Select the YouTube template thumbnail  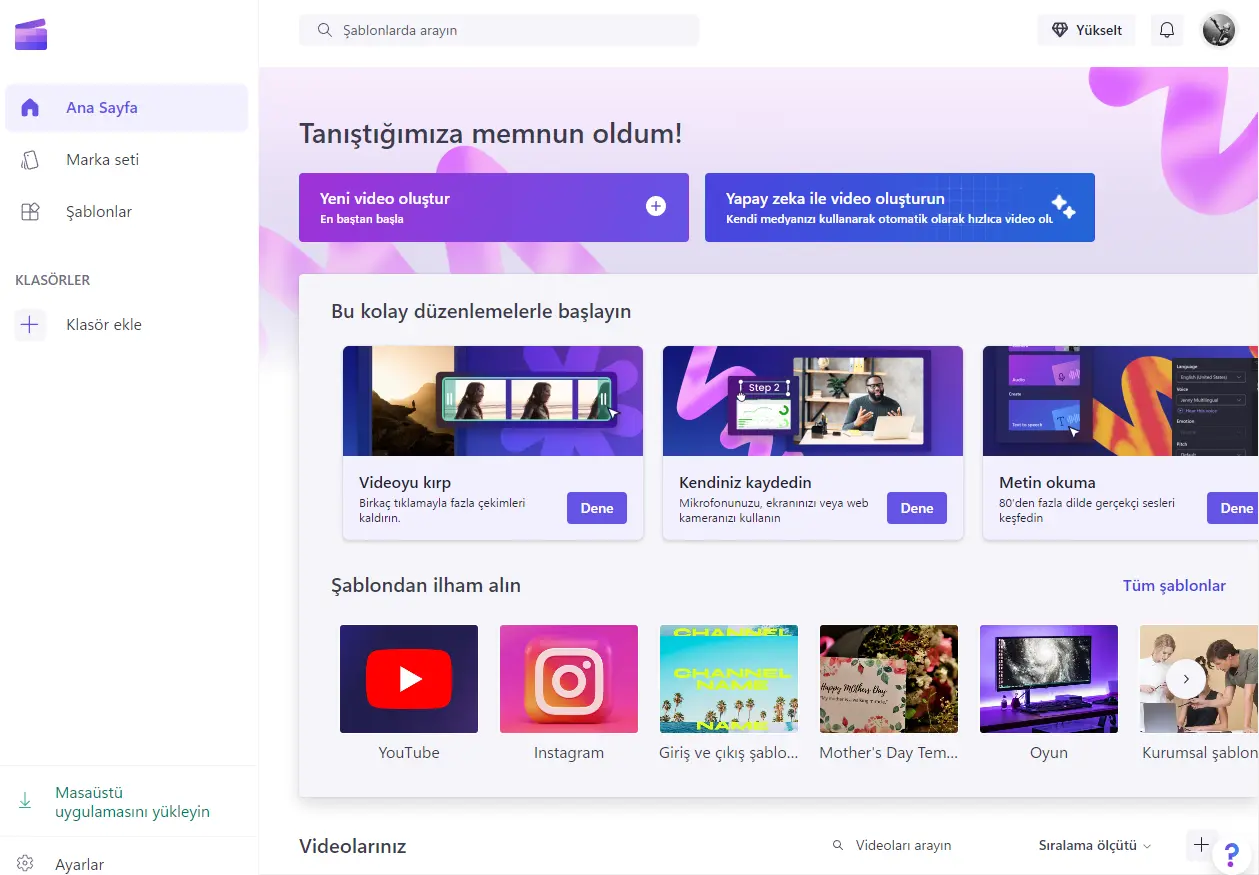(409, 679)
